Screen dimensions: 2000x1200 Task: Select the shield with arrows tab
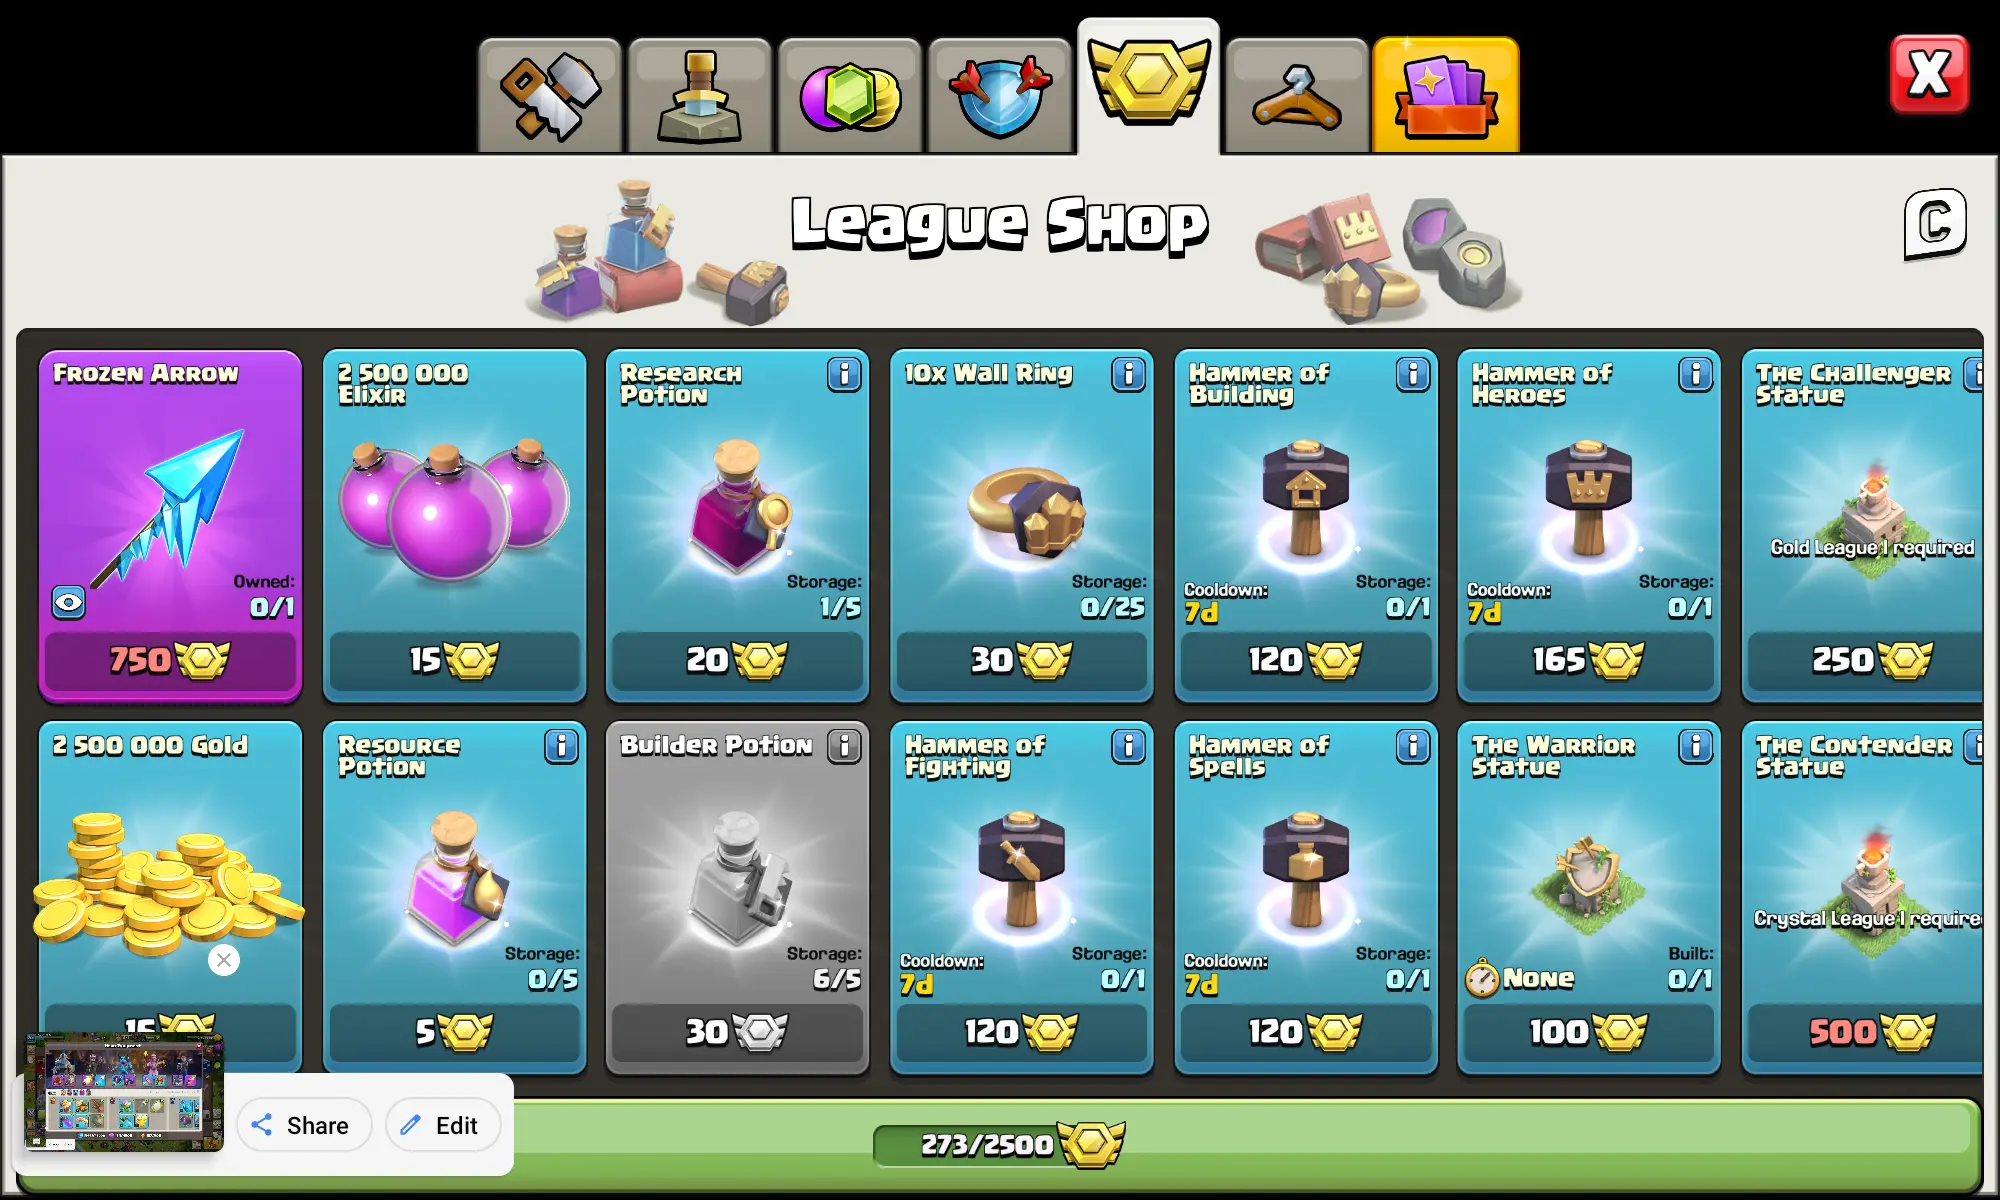tap(999, 96)
